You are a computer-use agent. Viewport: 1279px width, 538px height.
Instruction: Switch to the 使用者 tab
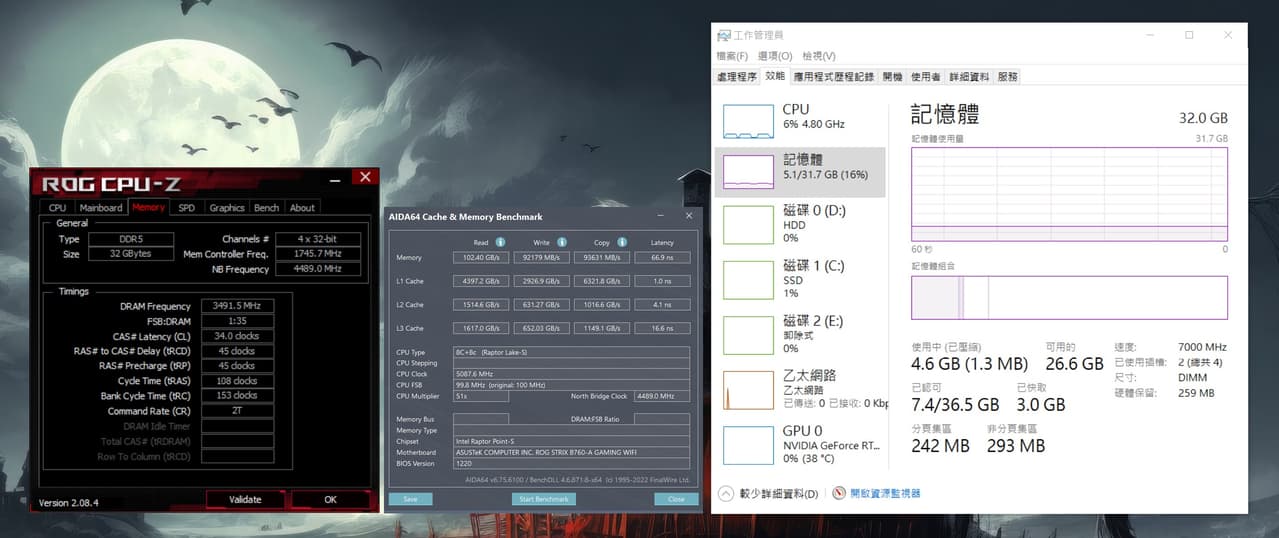tap(925, 77)
